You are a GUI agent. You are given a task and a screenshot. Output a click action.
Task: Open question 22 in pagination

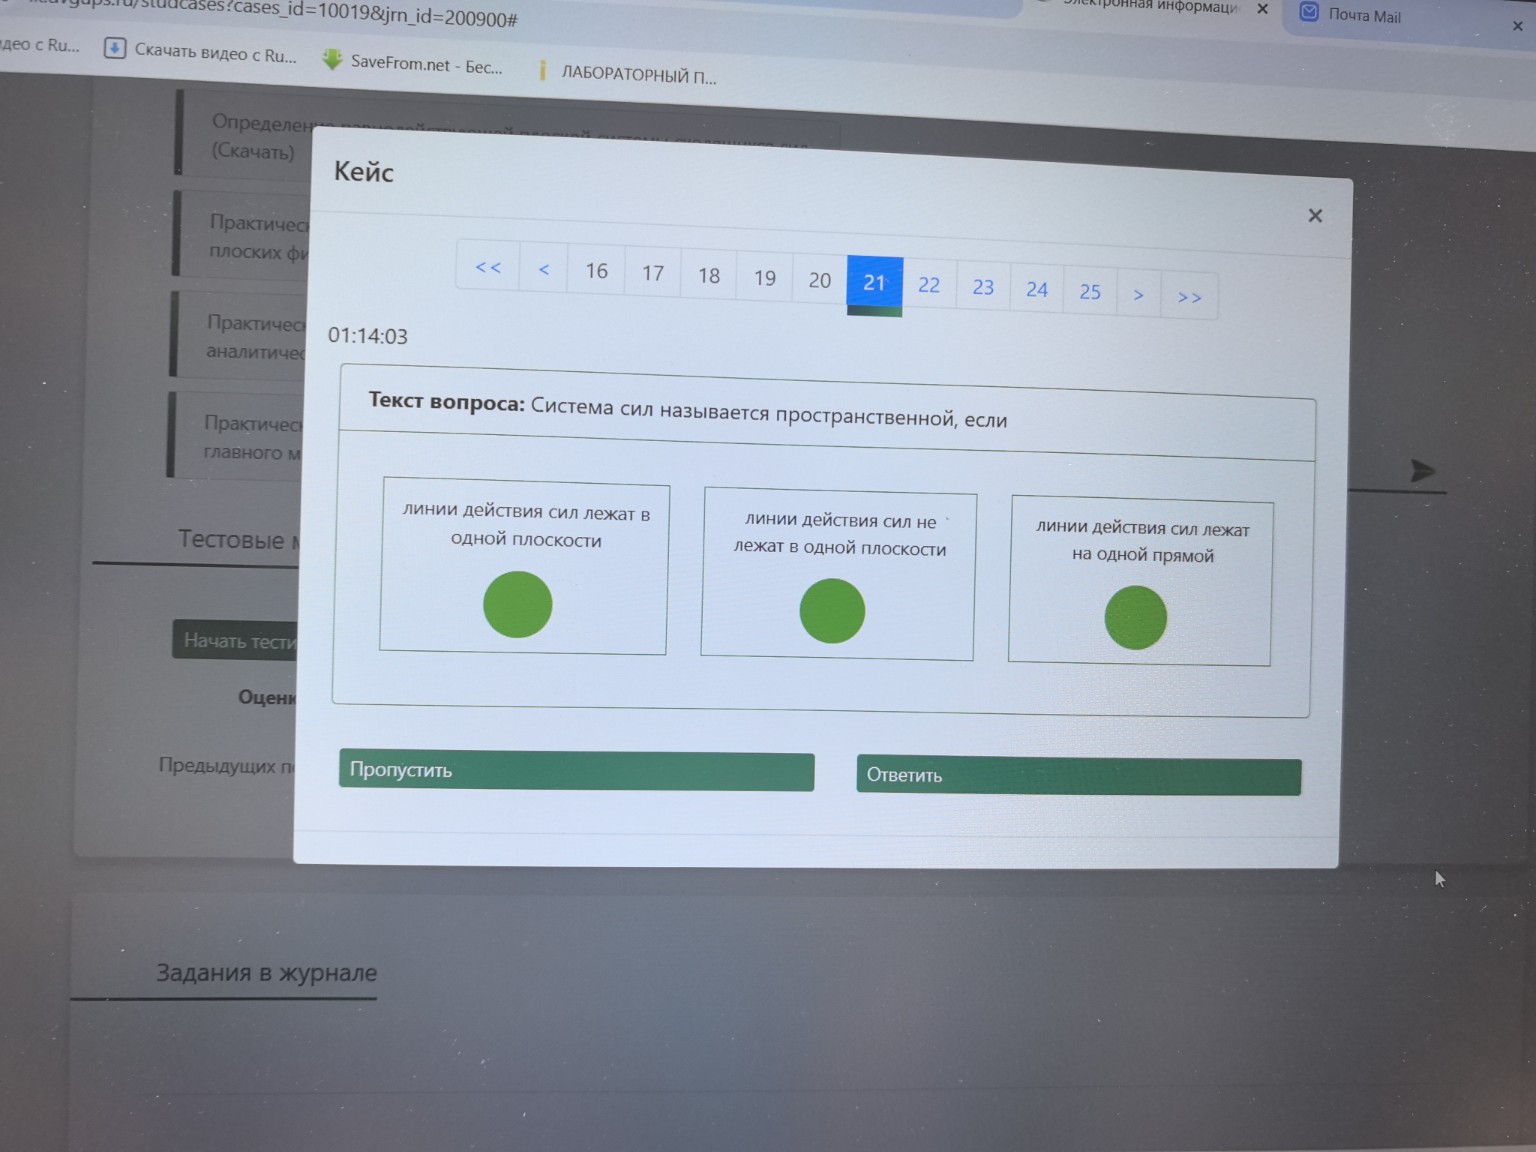(x=929, y=285)
